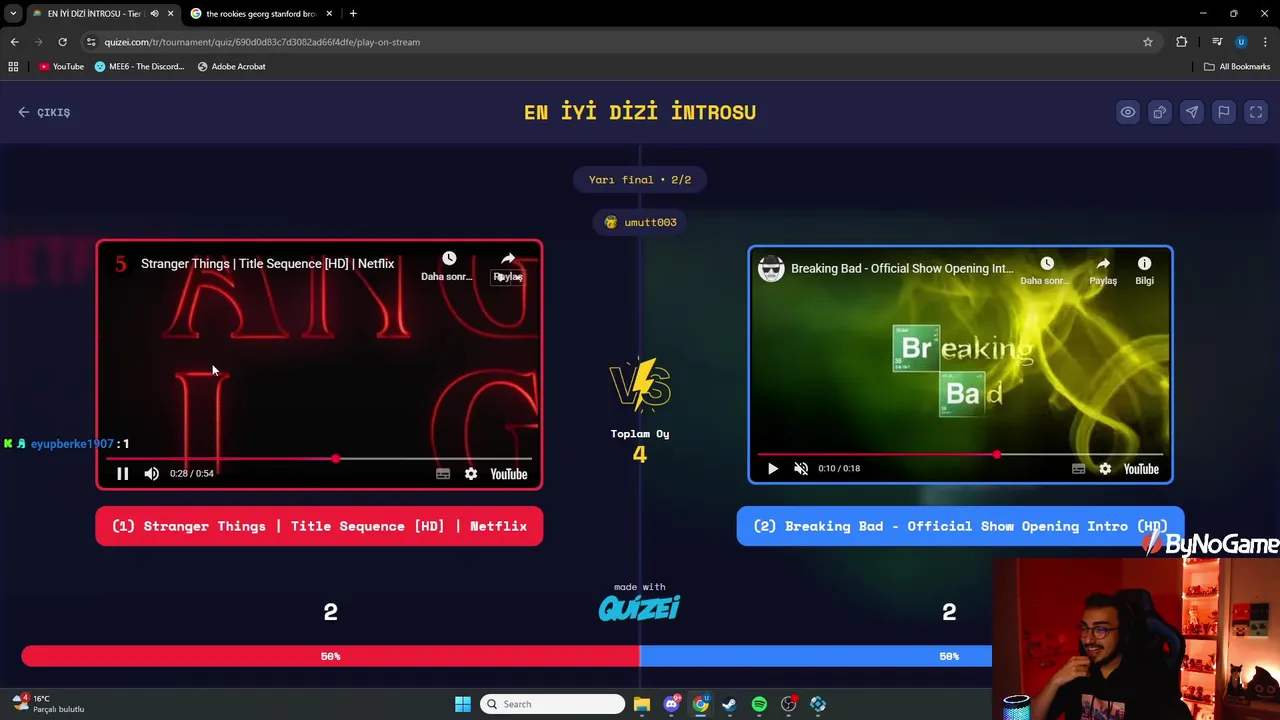This screenshot has height=720, width=1280.
Task: Vote for (1) Stranger Things red button
Action: pyautogui.click(x=319, y=526)
